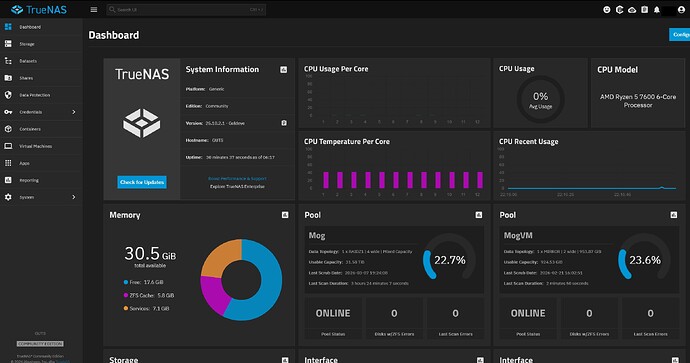Open the Memory widget reports icon
Viewport: 690px width, 363px height.
pyautogui.click(x=285, y=215)
